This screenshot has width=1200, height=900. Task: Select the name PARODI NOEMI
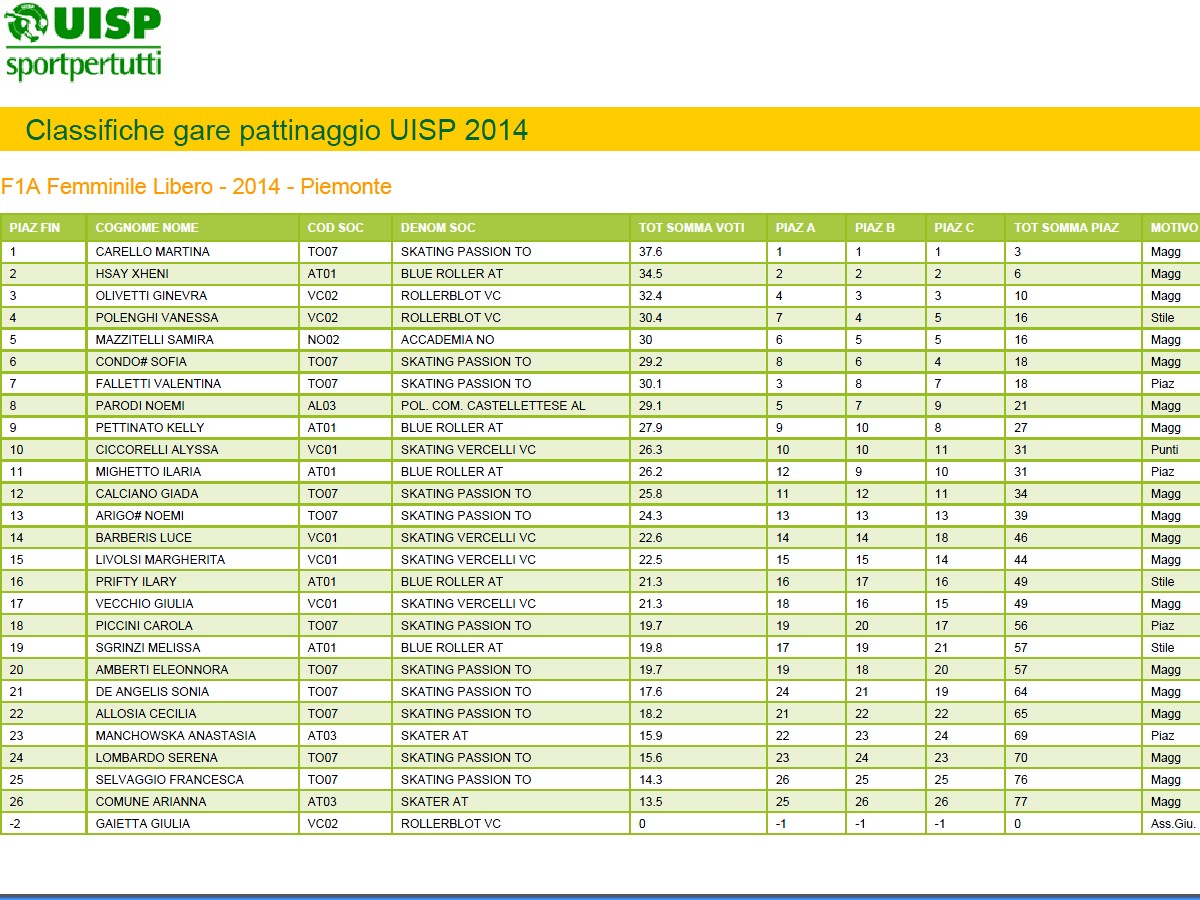[x=140, y=406]
